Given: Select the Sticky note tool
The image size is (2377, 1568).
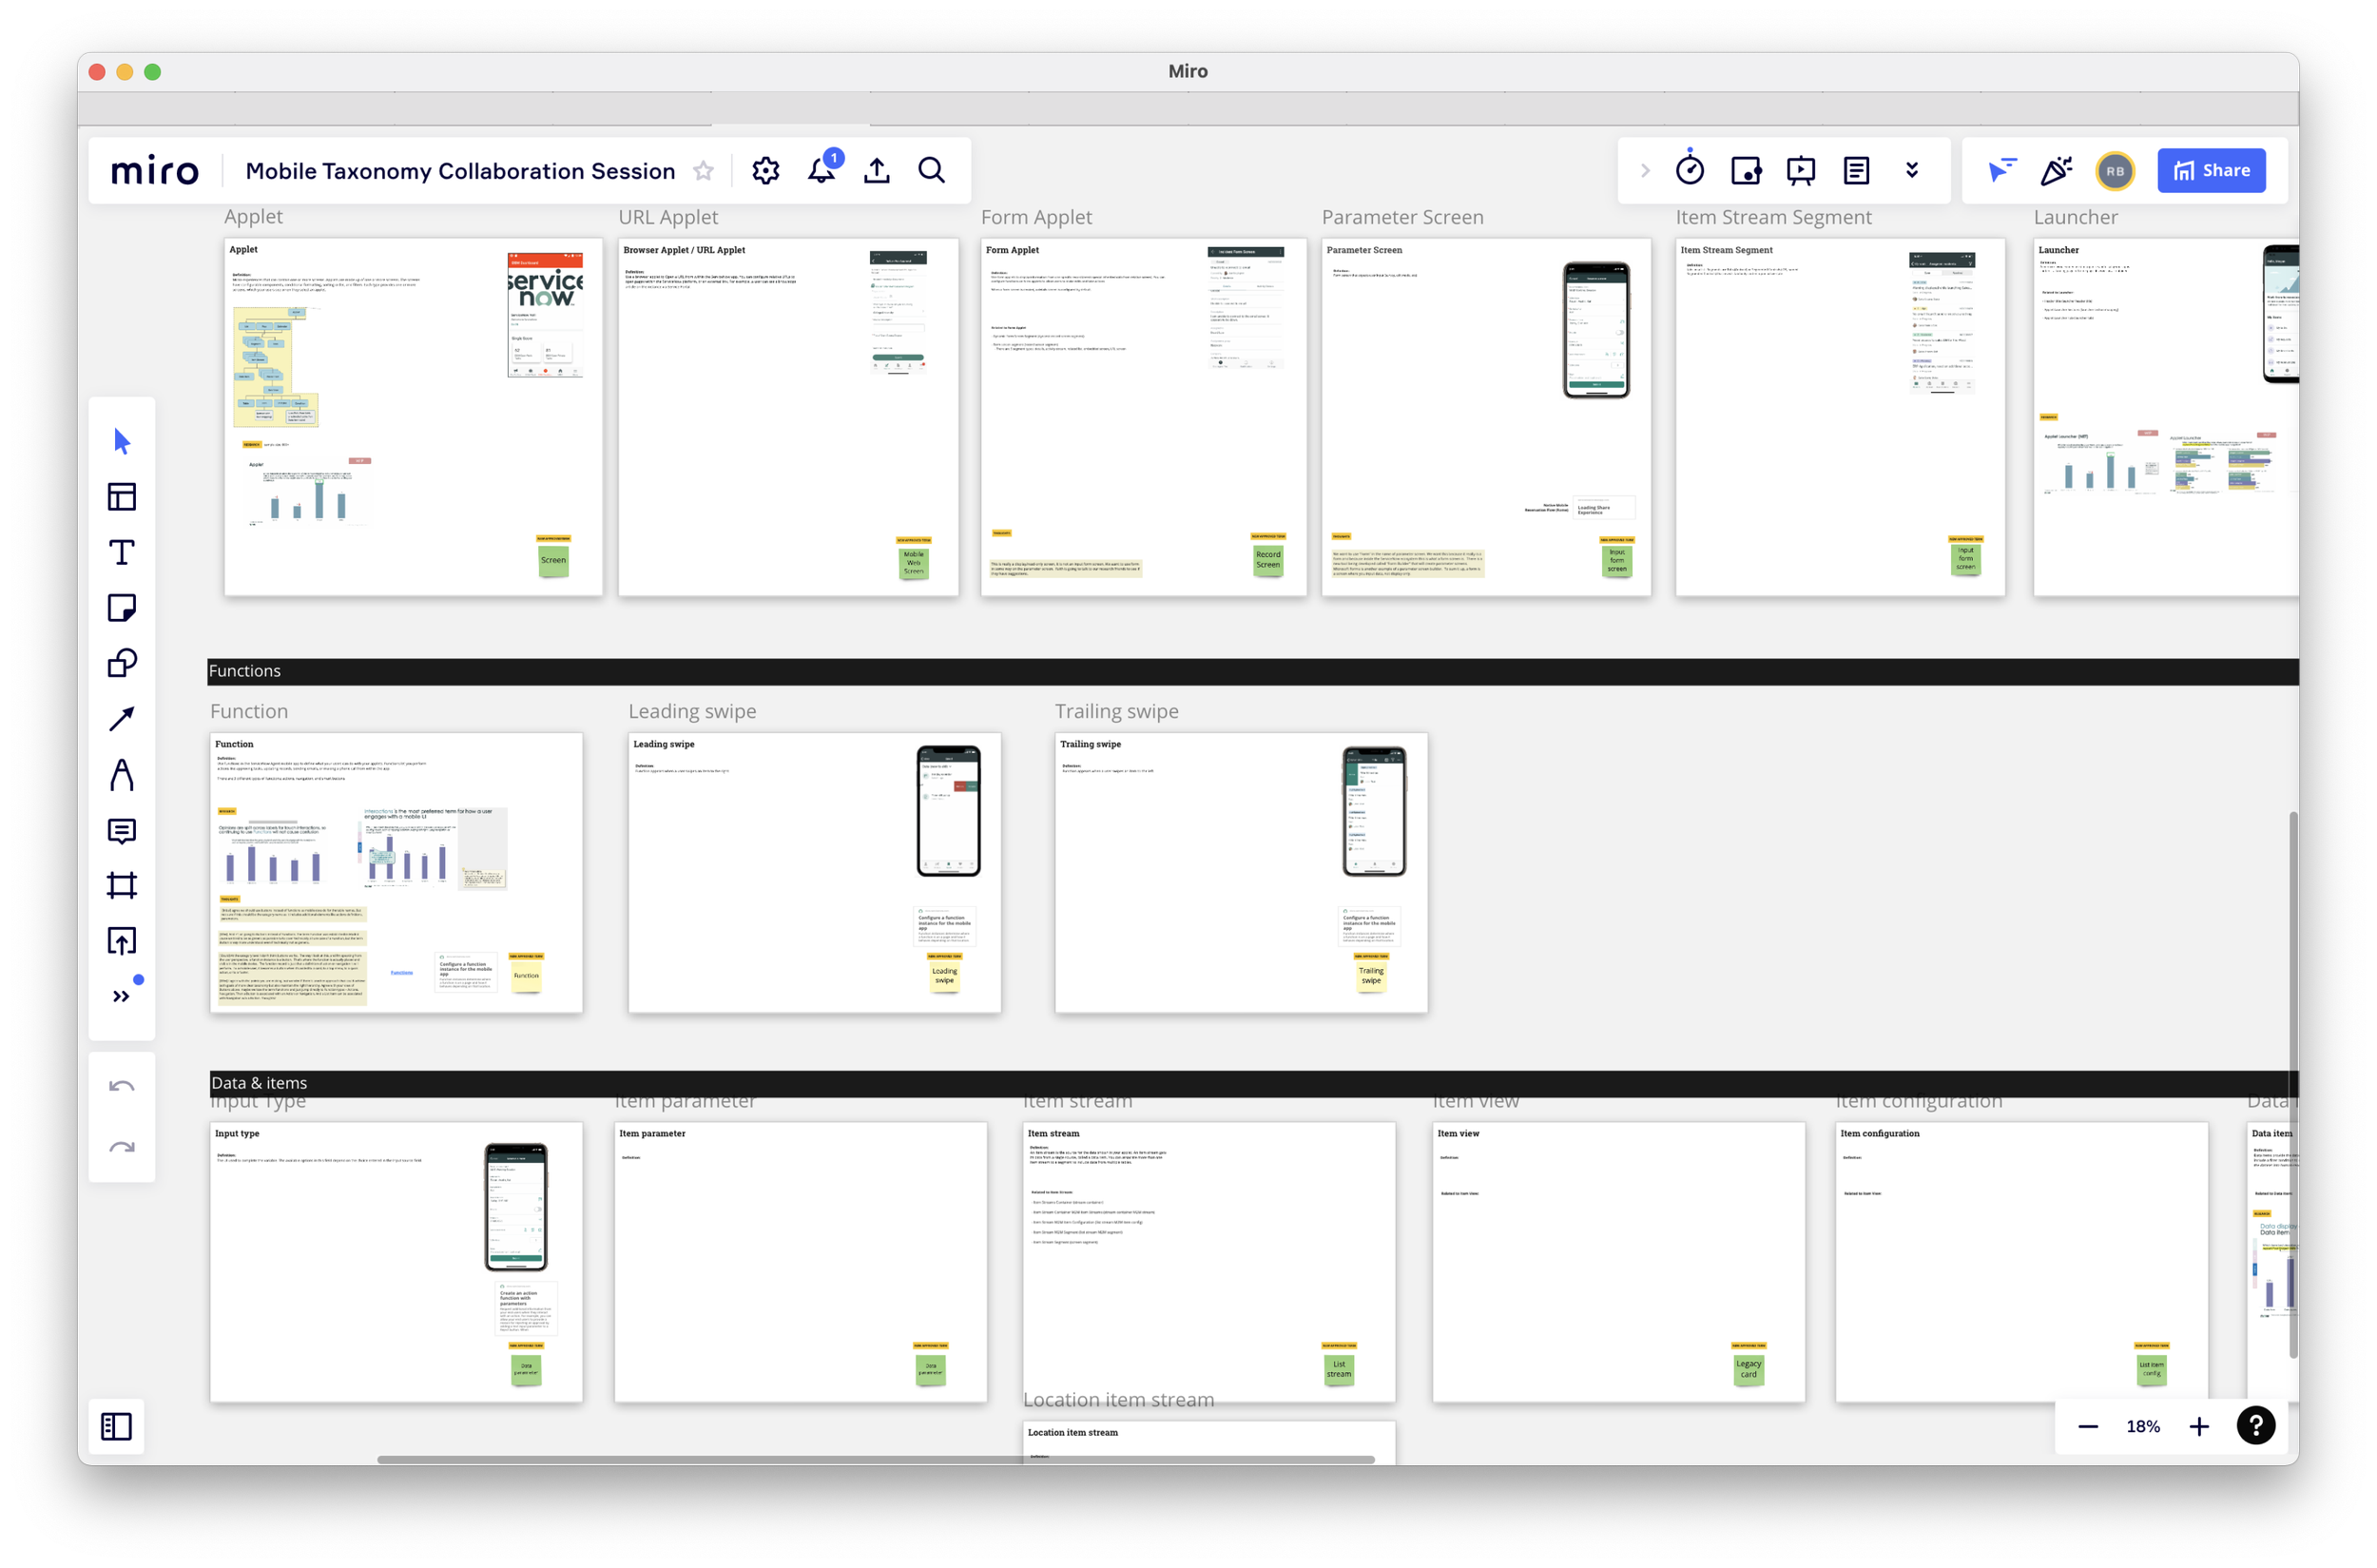Looking at the screenshot, I should pos(122,608).
